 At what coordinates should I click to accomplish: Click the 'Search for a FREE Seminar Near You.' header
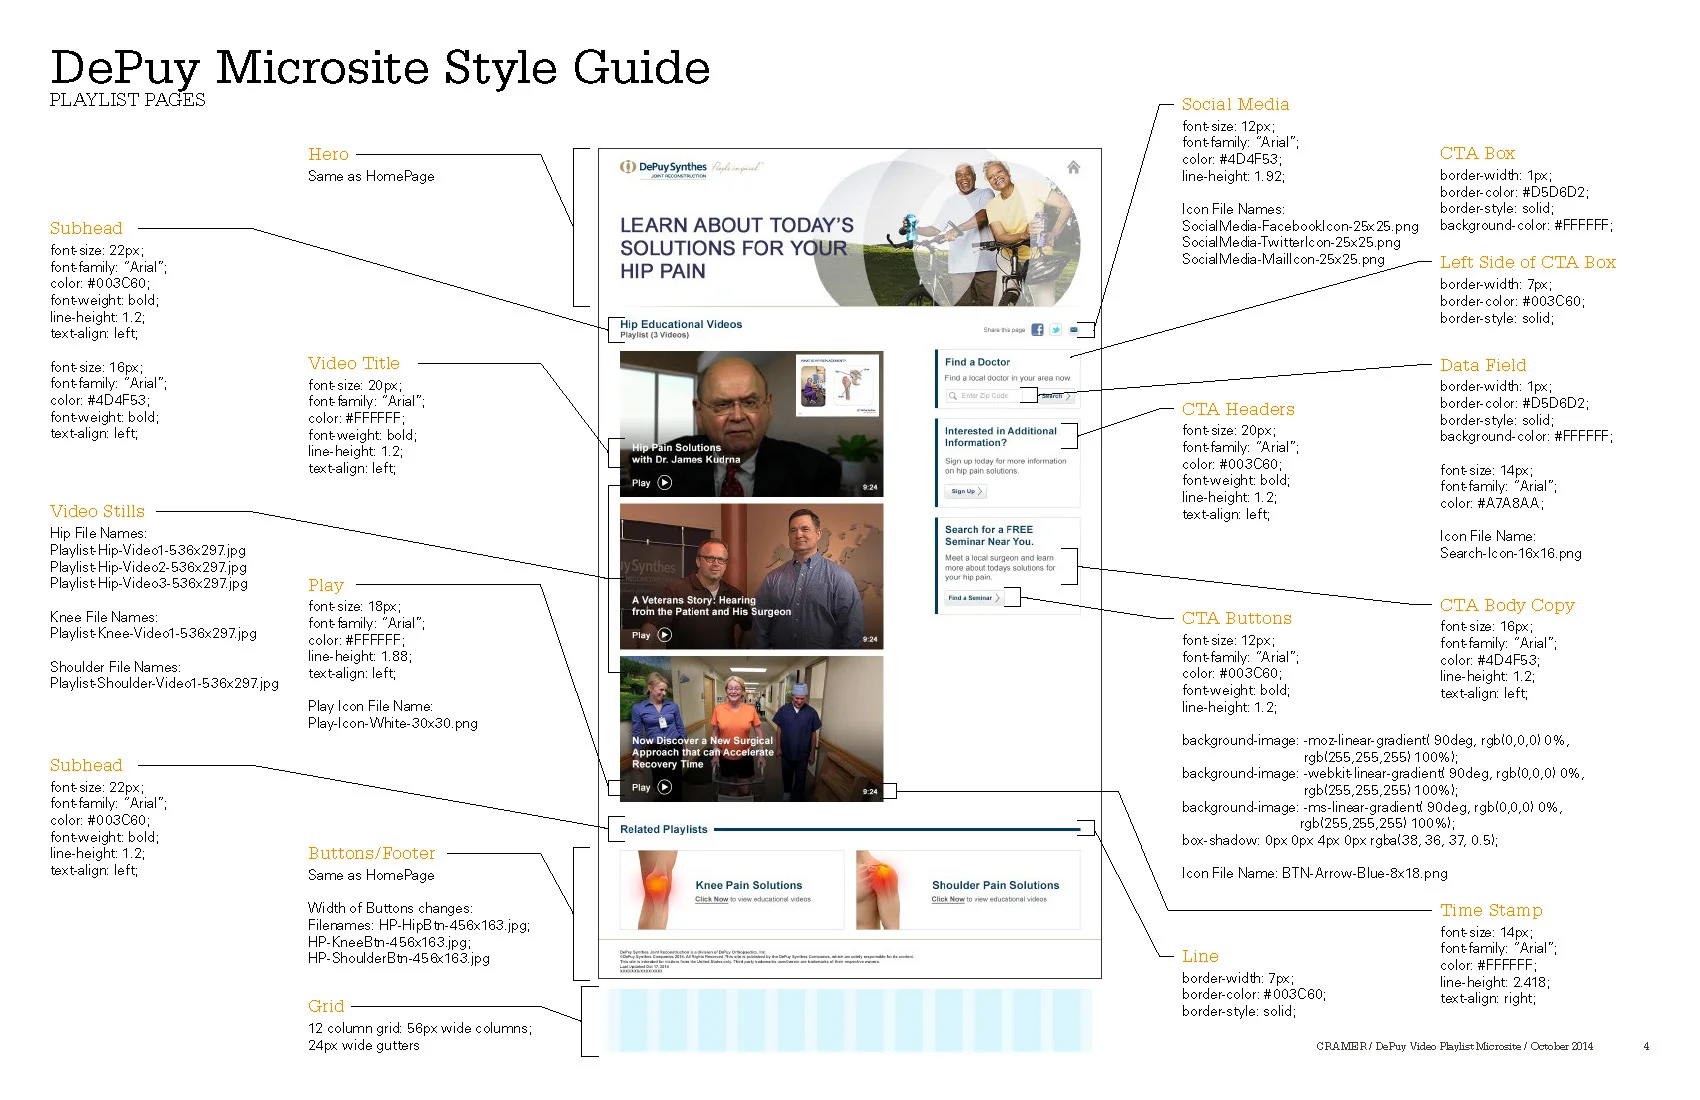(x=989, y=535)
